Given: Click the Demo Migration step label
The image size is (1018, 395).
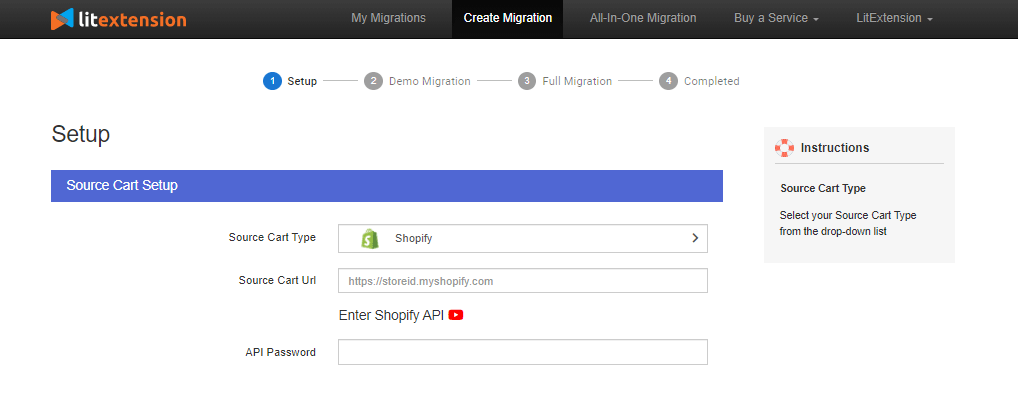Looking at the screenshot, I should pos(430,81).
